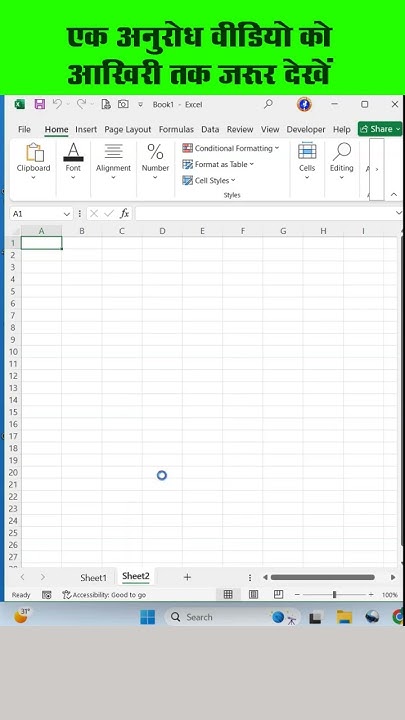Open the File menu
Image resolution: width=405 pixels, height=720 pixels.
(x=24, y=129)
